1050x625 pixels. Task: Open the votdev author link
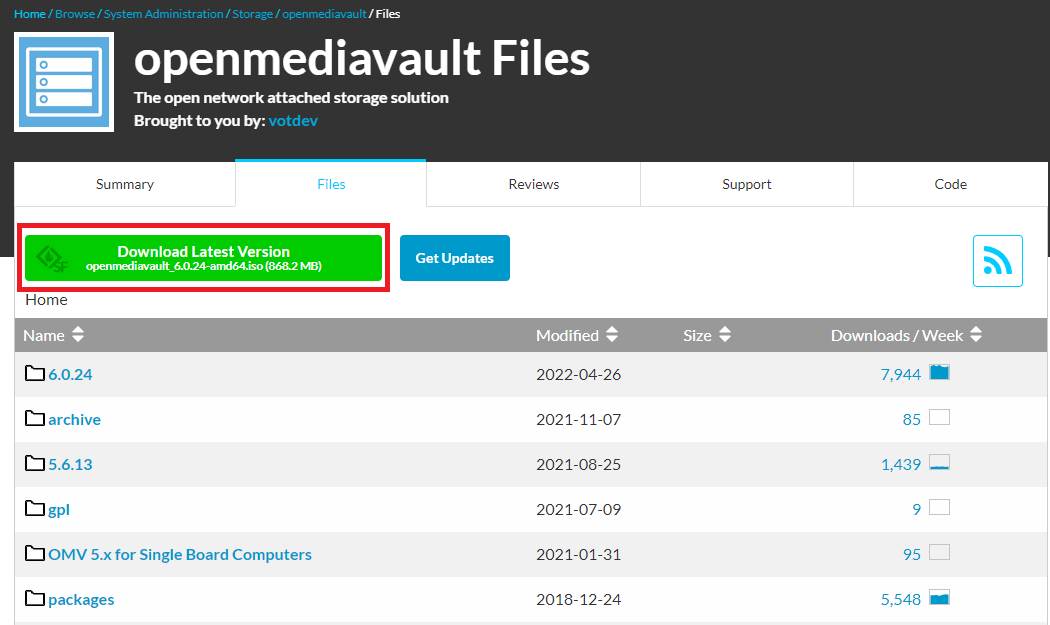293,121
